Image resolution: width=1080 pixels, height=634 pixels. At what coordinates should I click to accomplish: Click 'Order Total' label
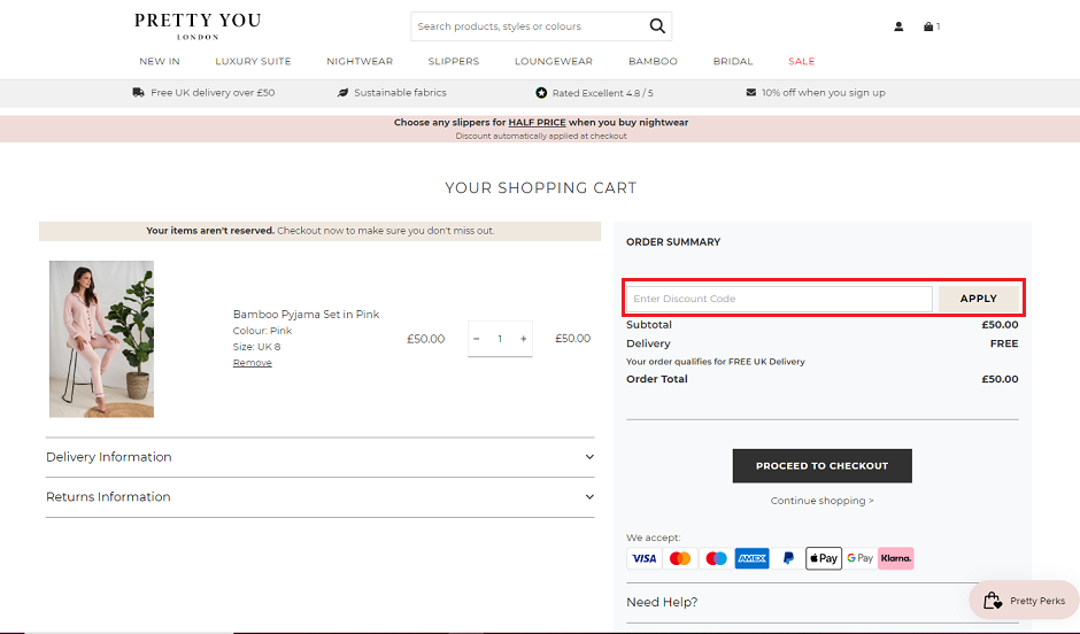tap(656, 379)
